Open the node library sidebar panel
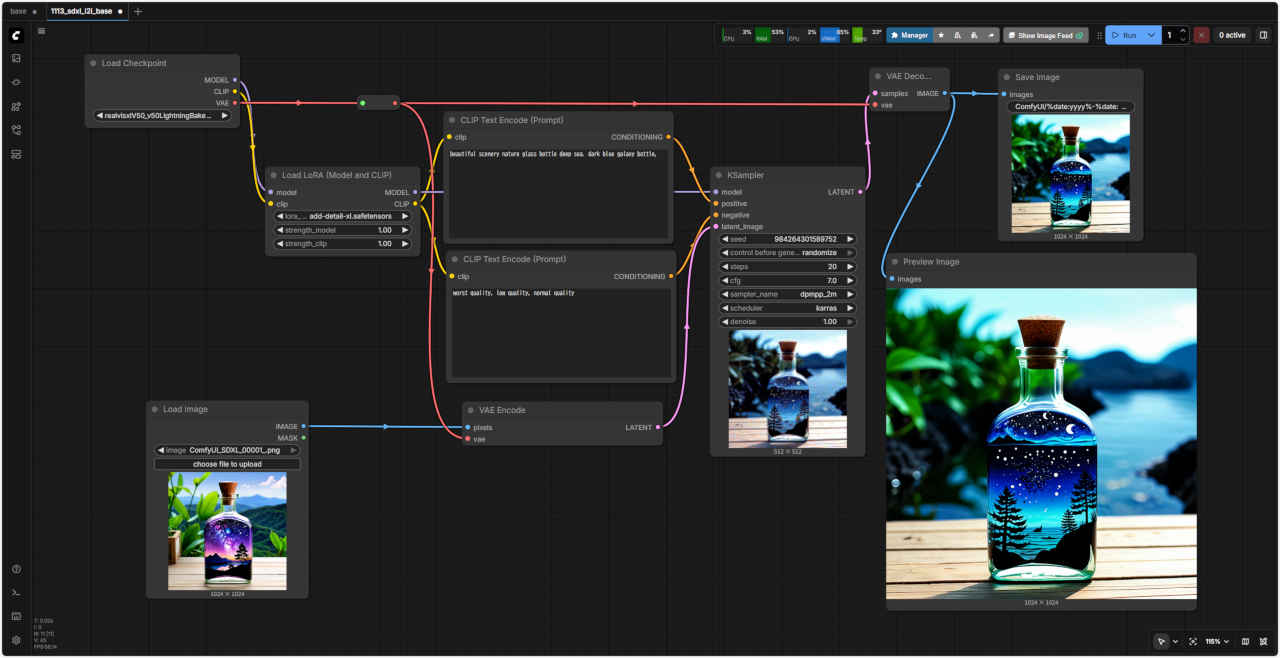Screen dimensions: 1280x658 click(16, 106)
